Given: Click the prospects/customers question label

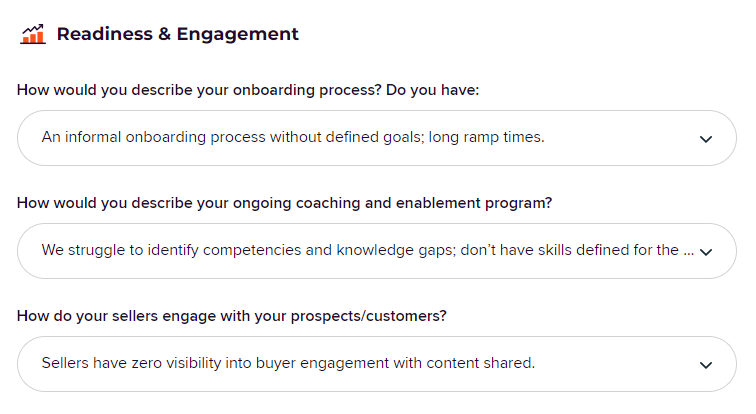Looking at the screenshot, I should (x=231, y=316).
